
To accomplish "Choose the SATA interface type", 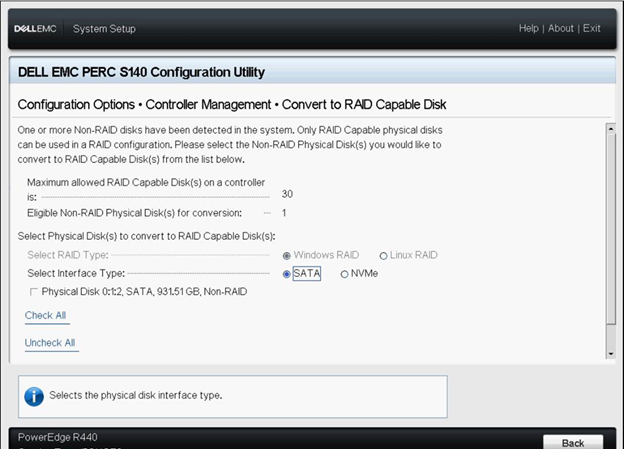I will coord(286,274).
